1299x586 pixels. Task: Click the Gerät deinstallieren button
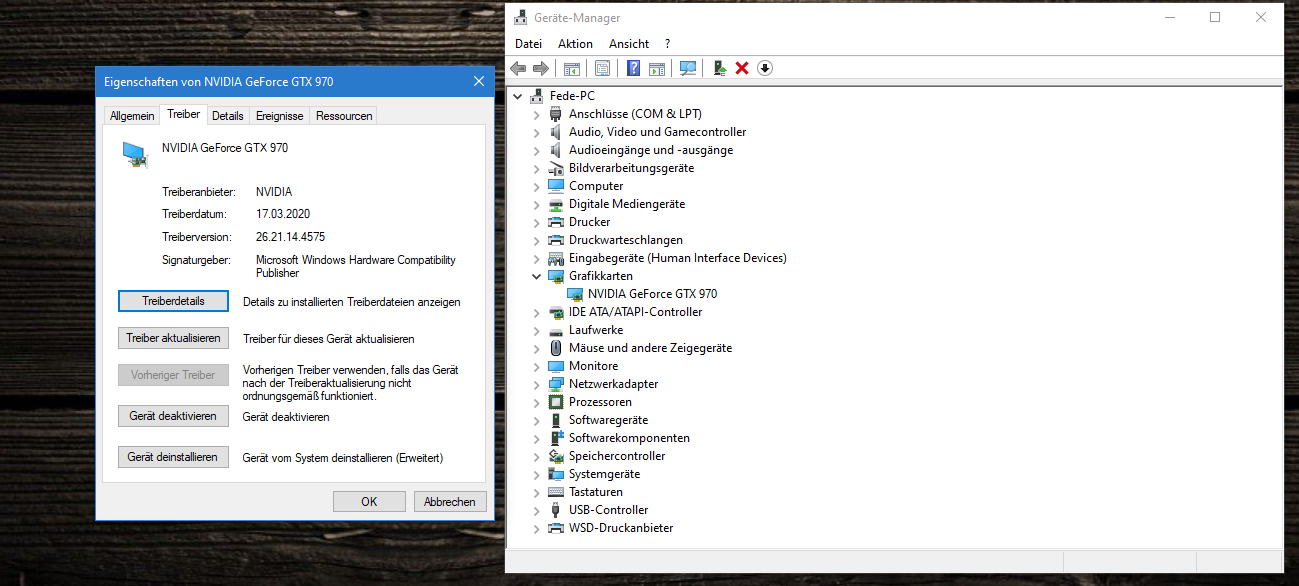point(173,457)
